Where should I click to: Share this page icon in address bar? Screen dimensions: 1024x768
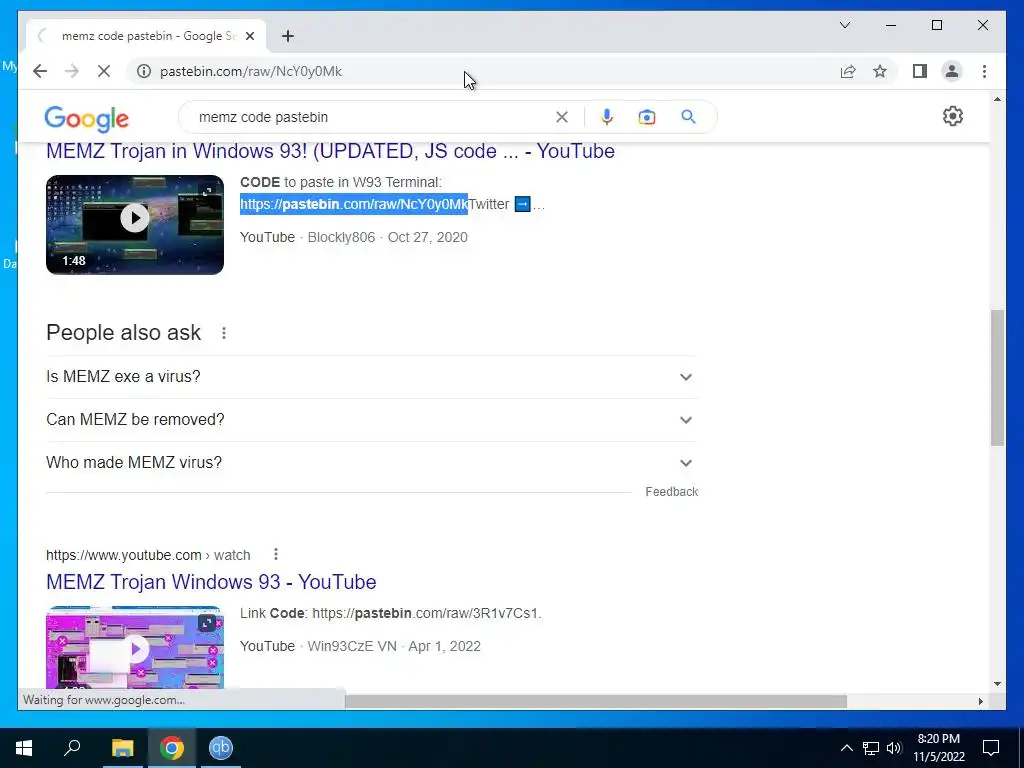click(x=848, y=71)
